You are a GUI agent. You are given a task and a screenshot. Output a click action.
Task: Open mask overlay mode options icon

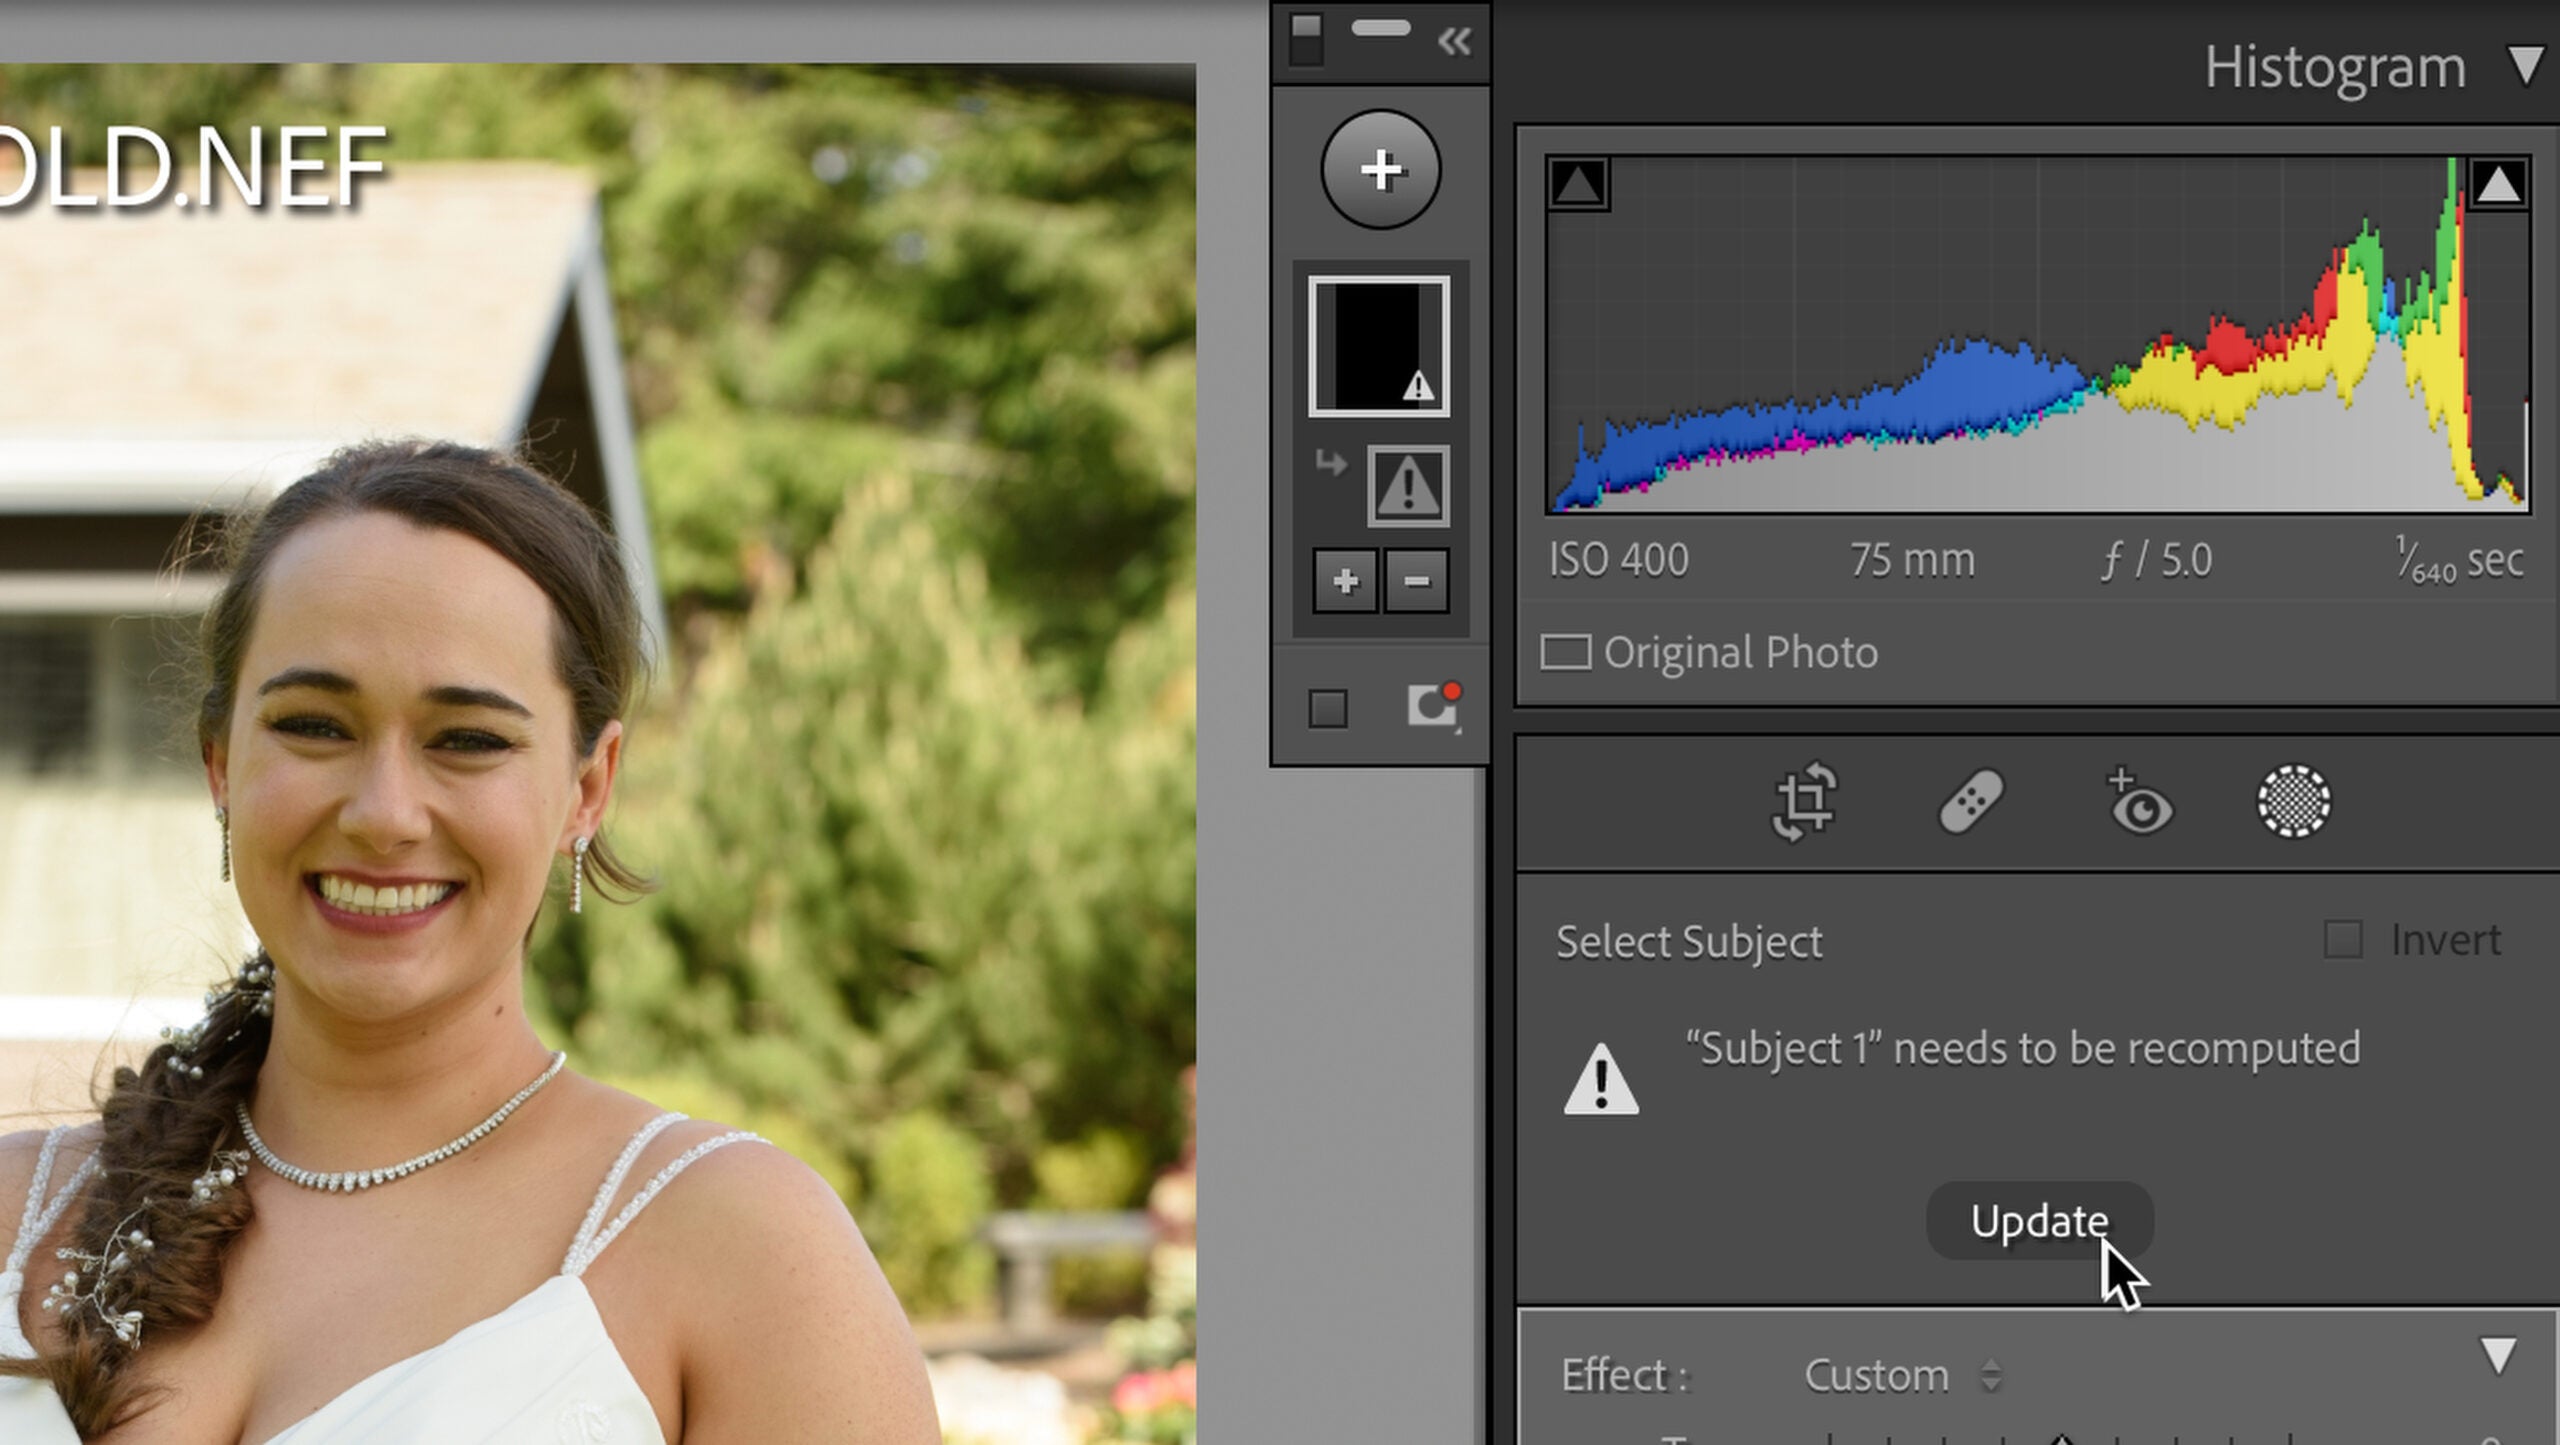coord(1434,706)
